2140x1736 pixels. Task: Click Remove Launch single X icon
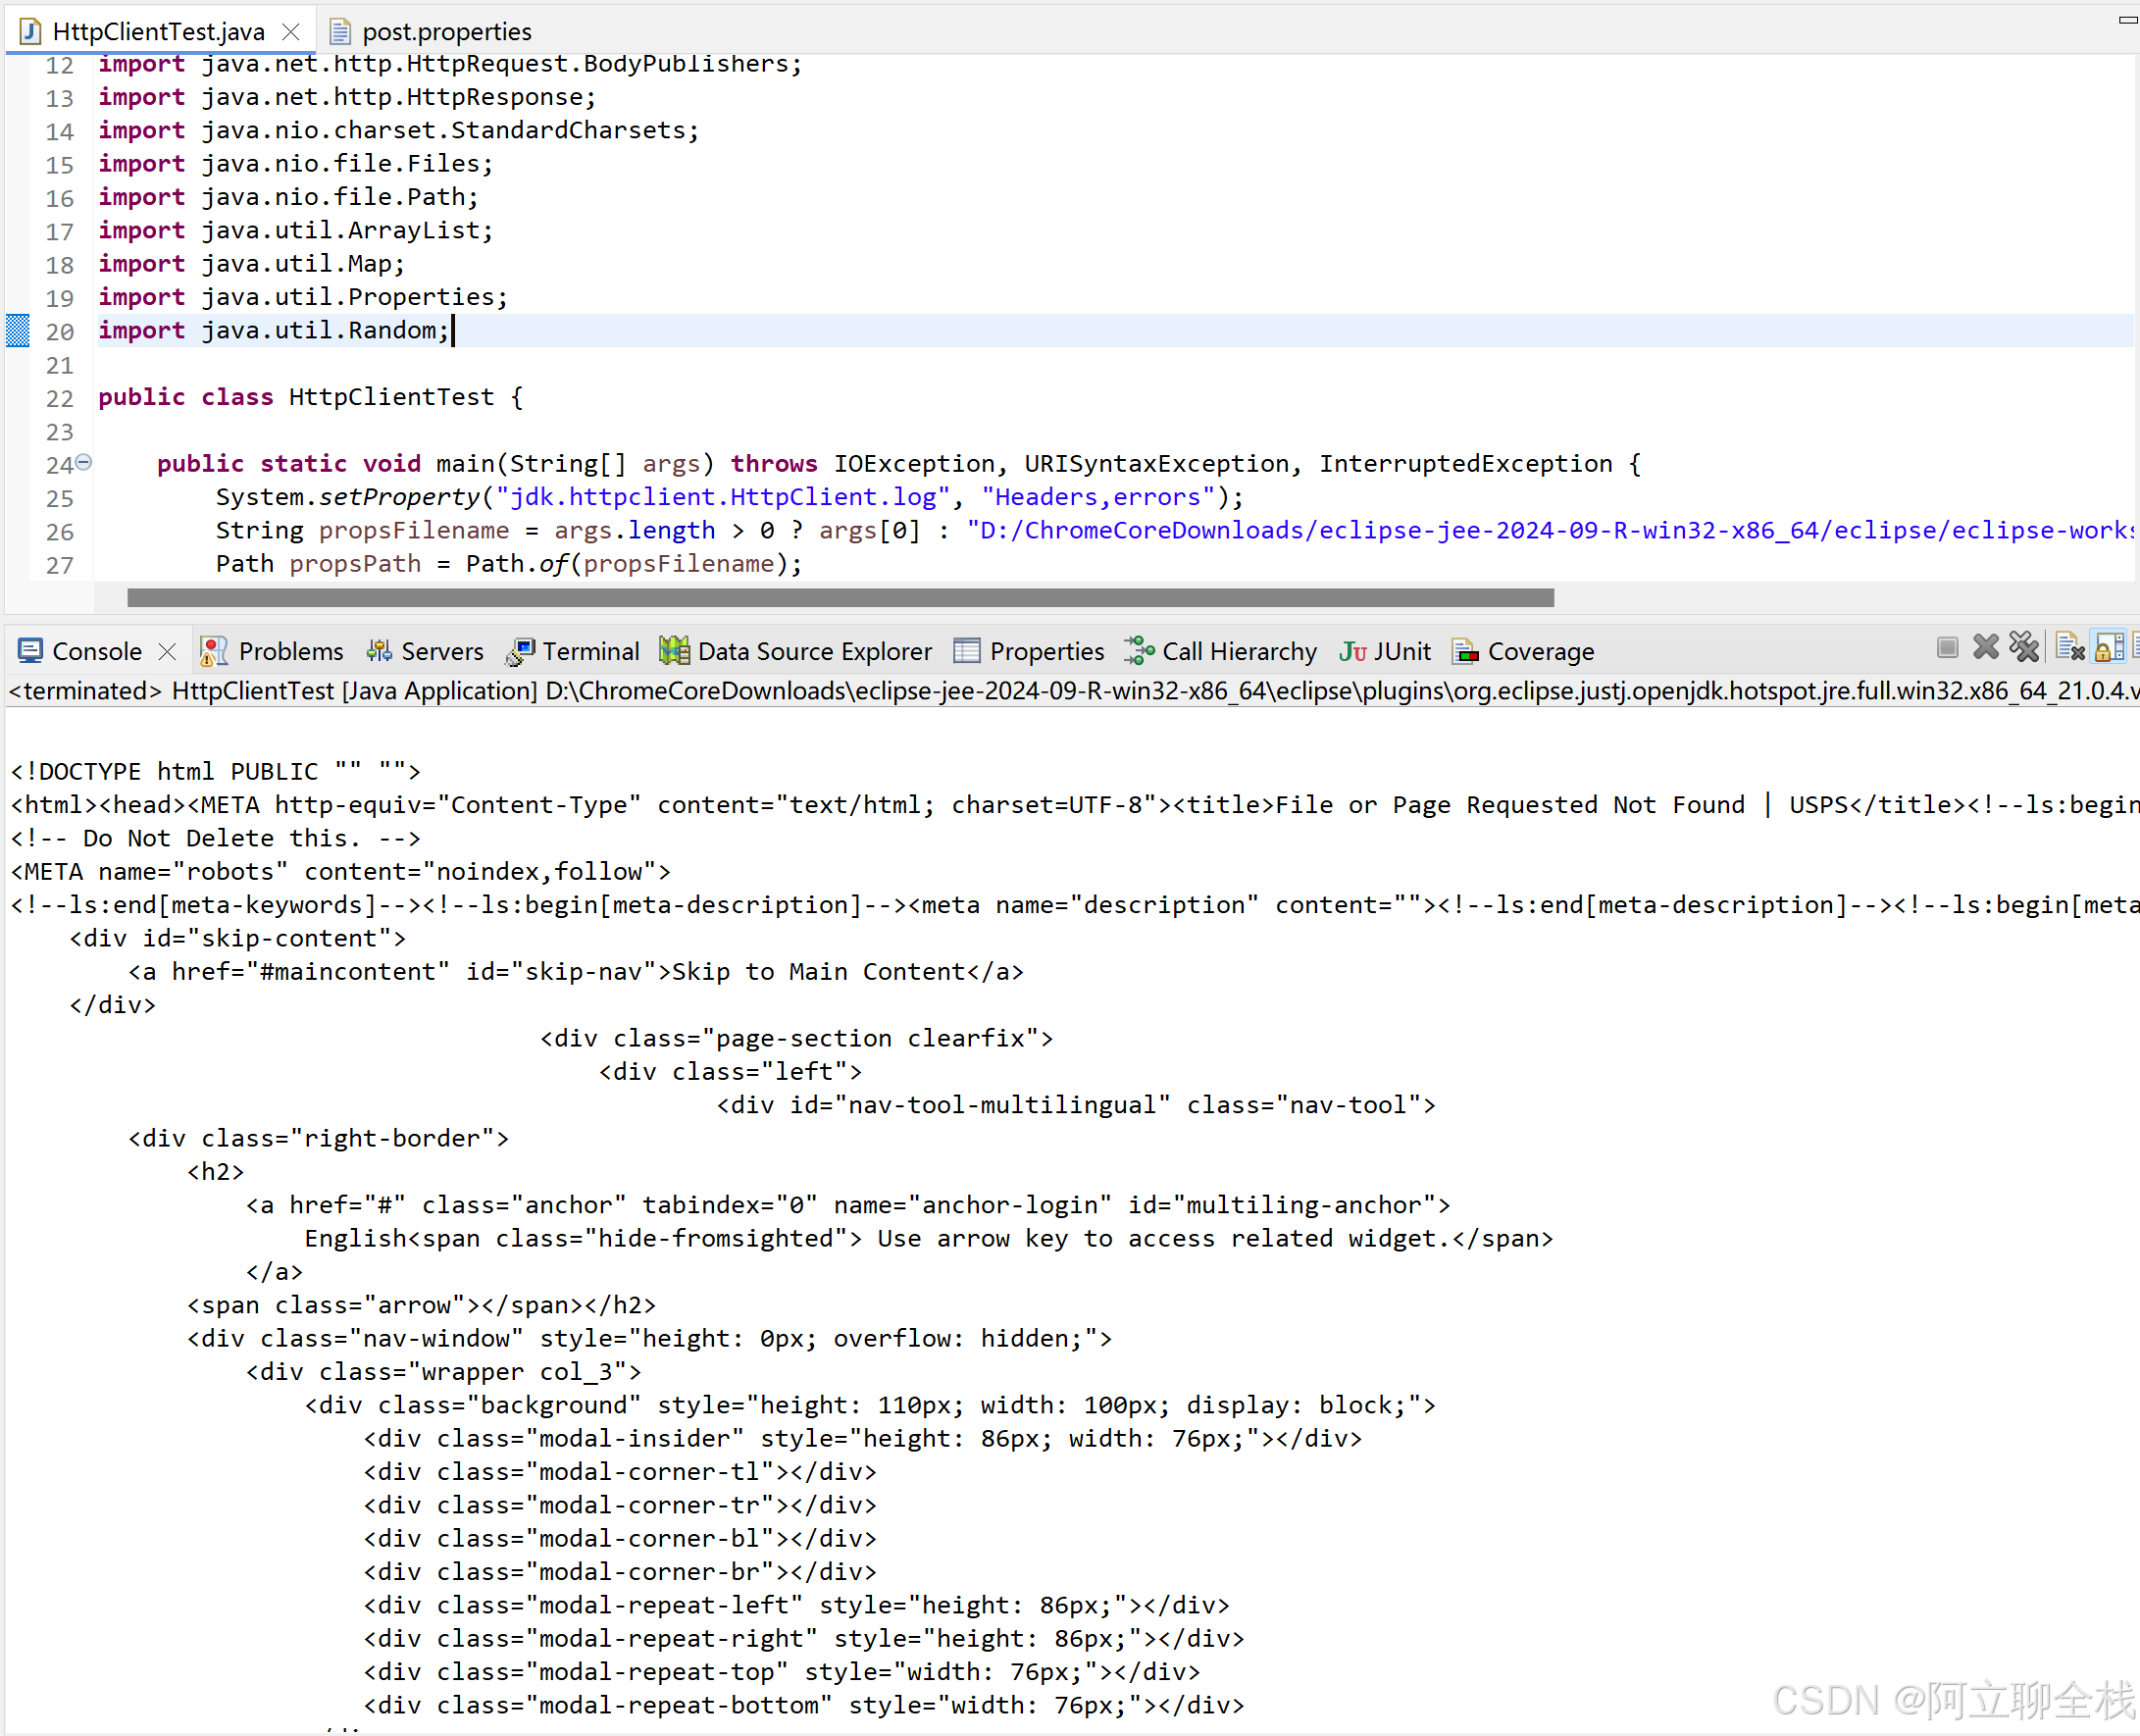[x=1985, y=648]
